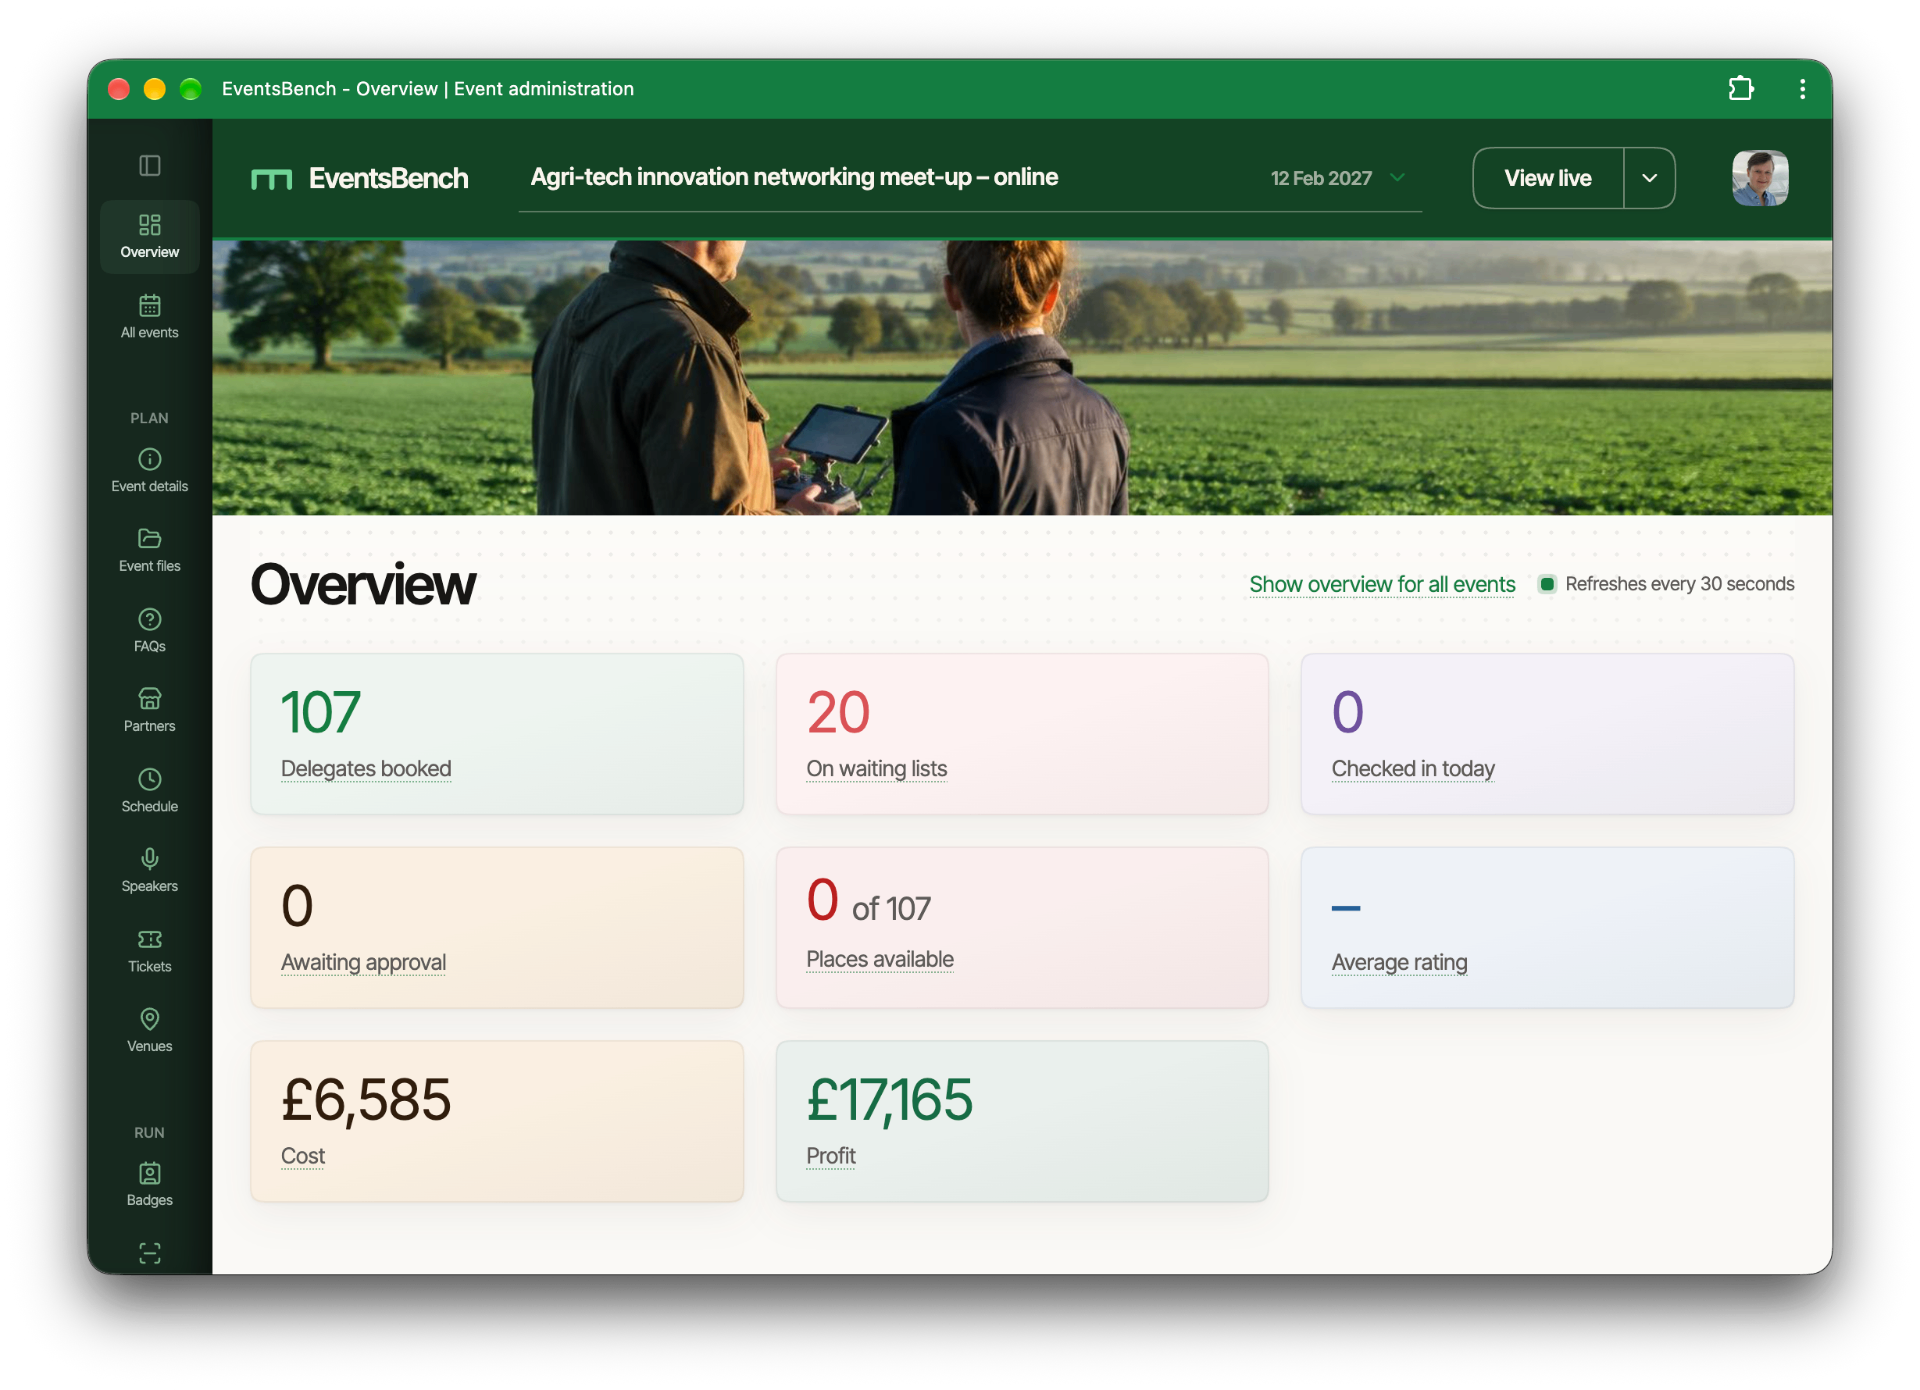Viewport: 1920px width, 1390px height.
Task: Click the scan icon below Badges
Action: click(x=150, y=1253)
